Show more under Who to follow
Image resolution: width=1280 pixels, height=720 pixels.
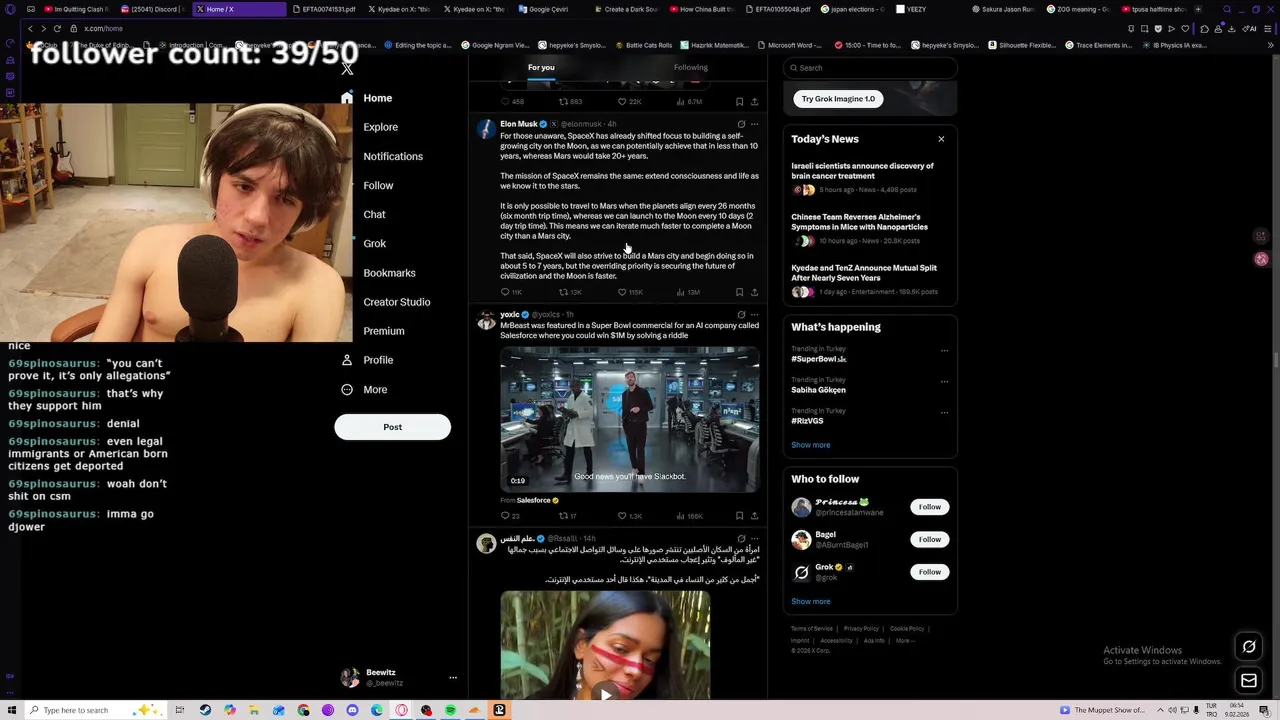(810, 601)
